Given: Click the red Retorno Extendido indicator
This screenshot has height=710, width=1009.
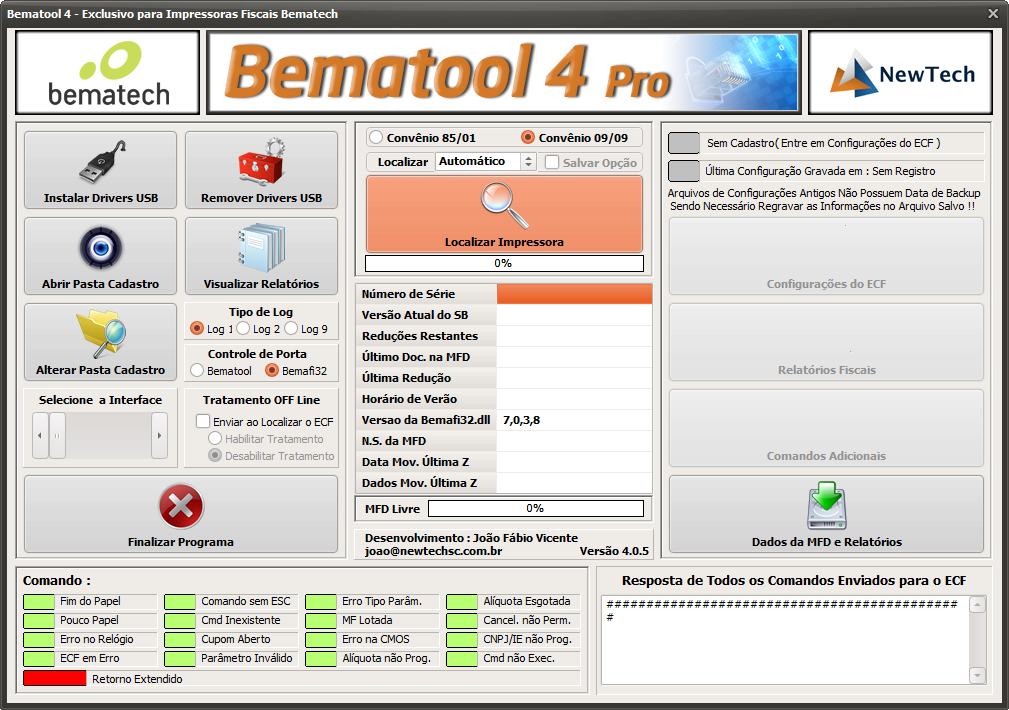Looking at the screenshot, I should tap(55, 678).
